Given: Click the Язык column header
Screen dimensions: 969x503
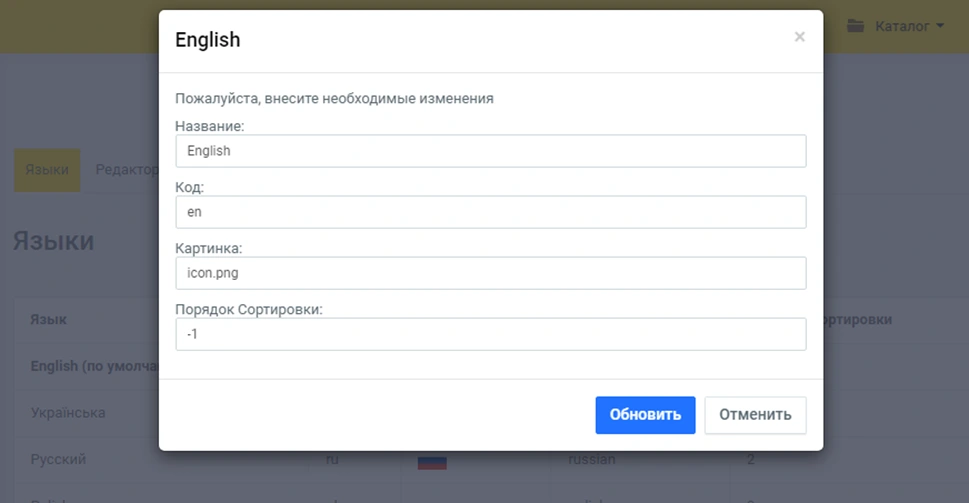Looking at the screenshot, I should click(49, 319).
